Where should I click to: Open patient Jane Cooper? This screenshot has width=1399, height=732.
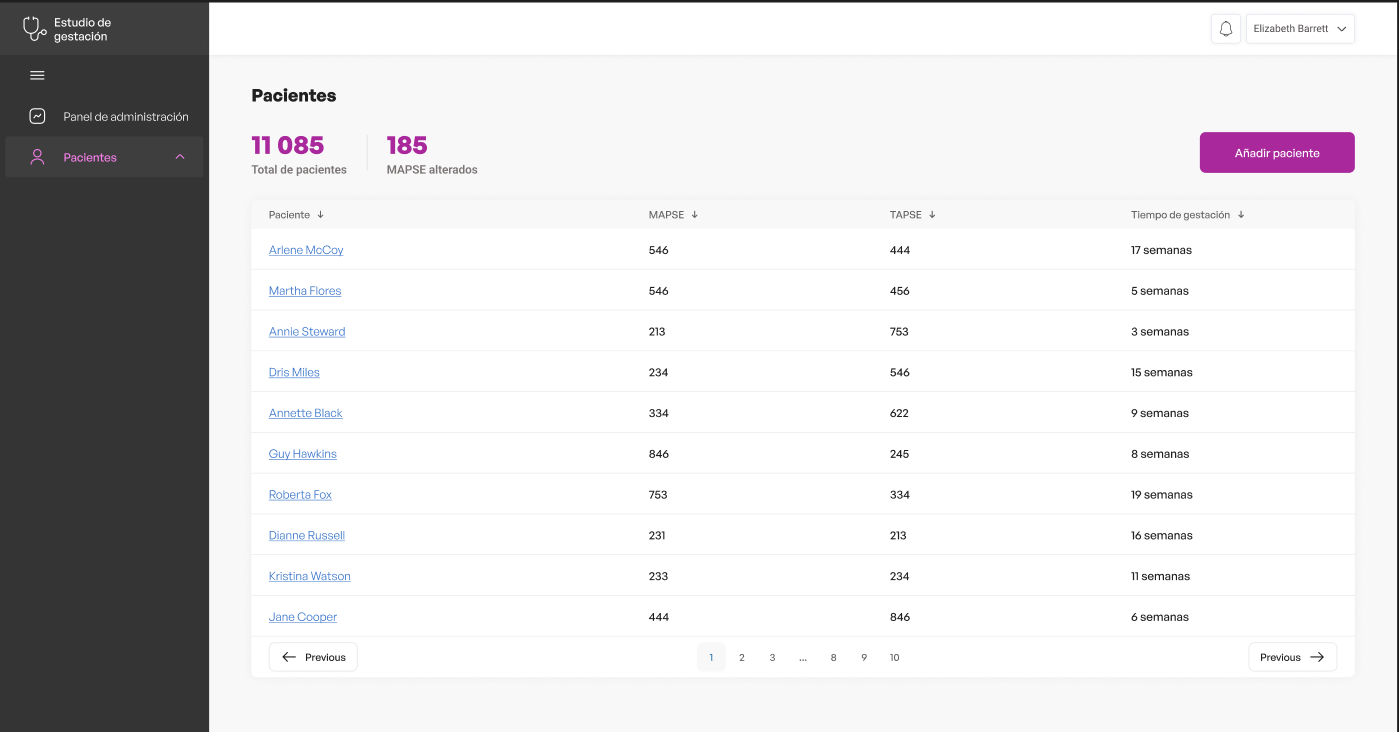[x=303, y=617]
